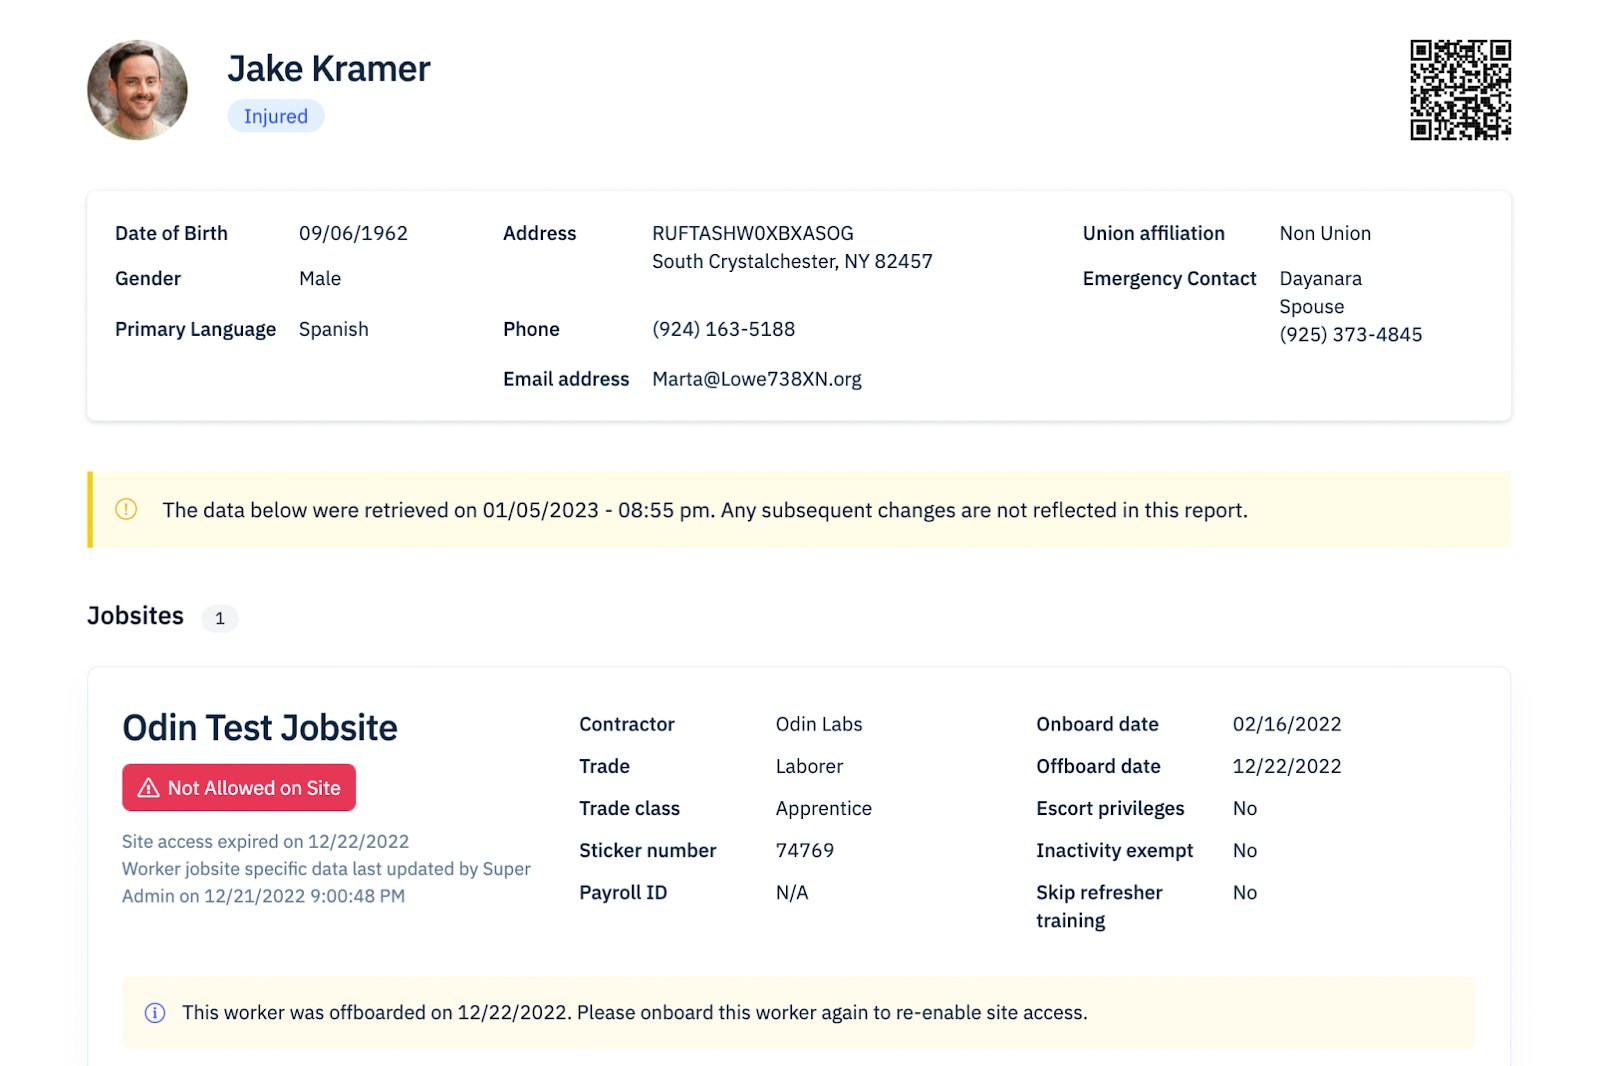
Task: Click the email Marta@Lowe738XN.org
Action: pos(757,379)
